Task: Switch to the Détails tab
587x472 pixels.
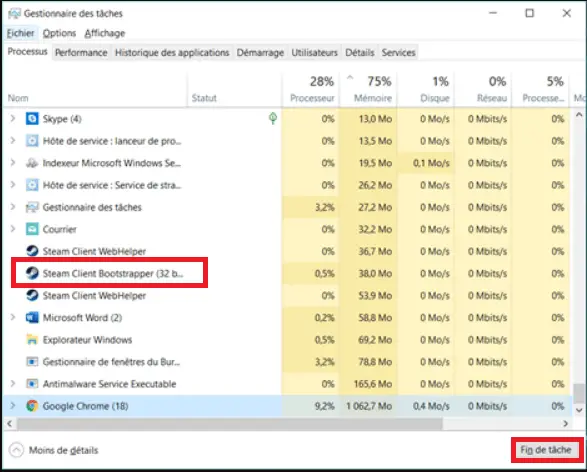Action: (x=360, y=53)
